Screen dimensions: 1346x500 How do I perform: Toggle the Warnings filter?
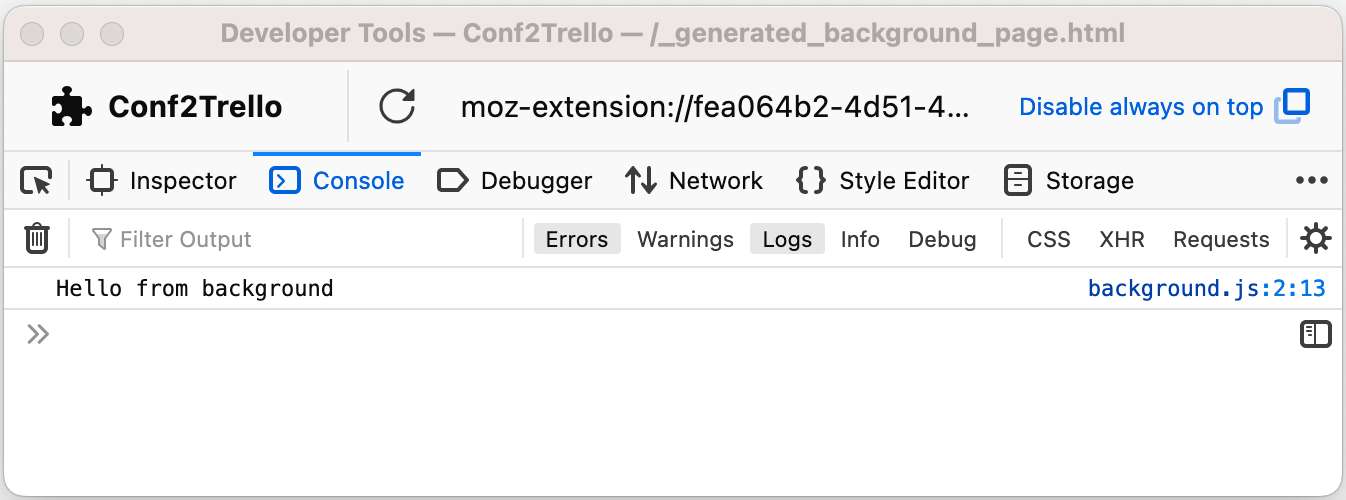tap(685, 239)
